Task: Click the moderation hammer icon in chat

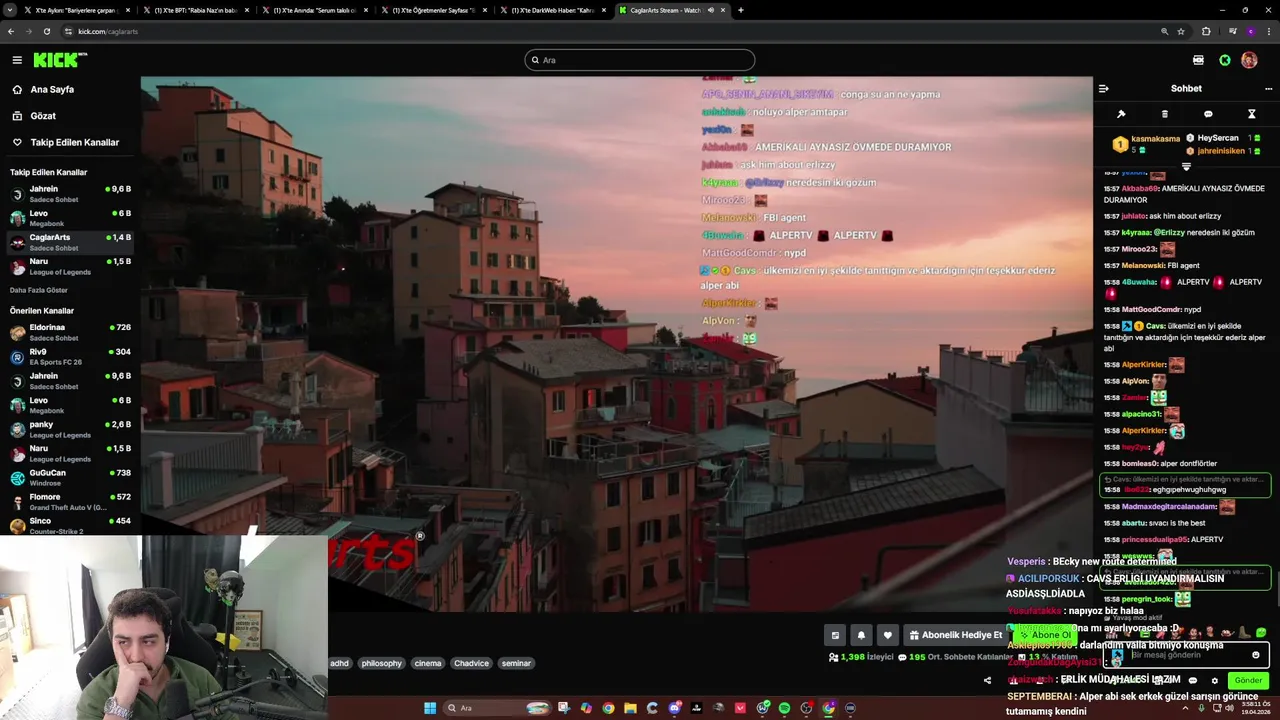Action: (x=1121, y=114)
